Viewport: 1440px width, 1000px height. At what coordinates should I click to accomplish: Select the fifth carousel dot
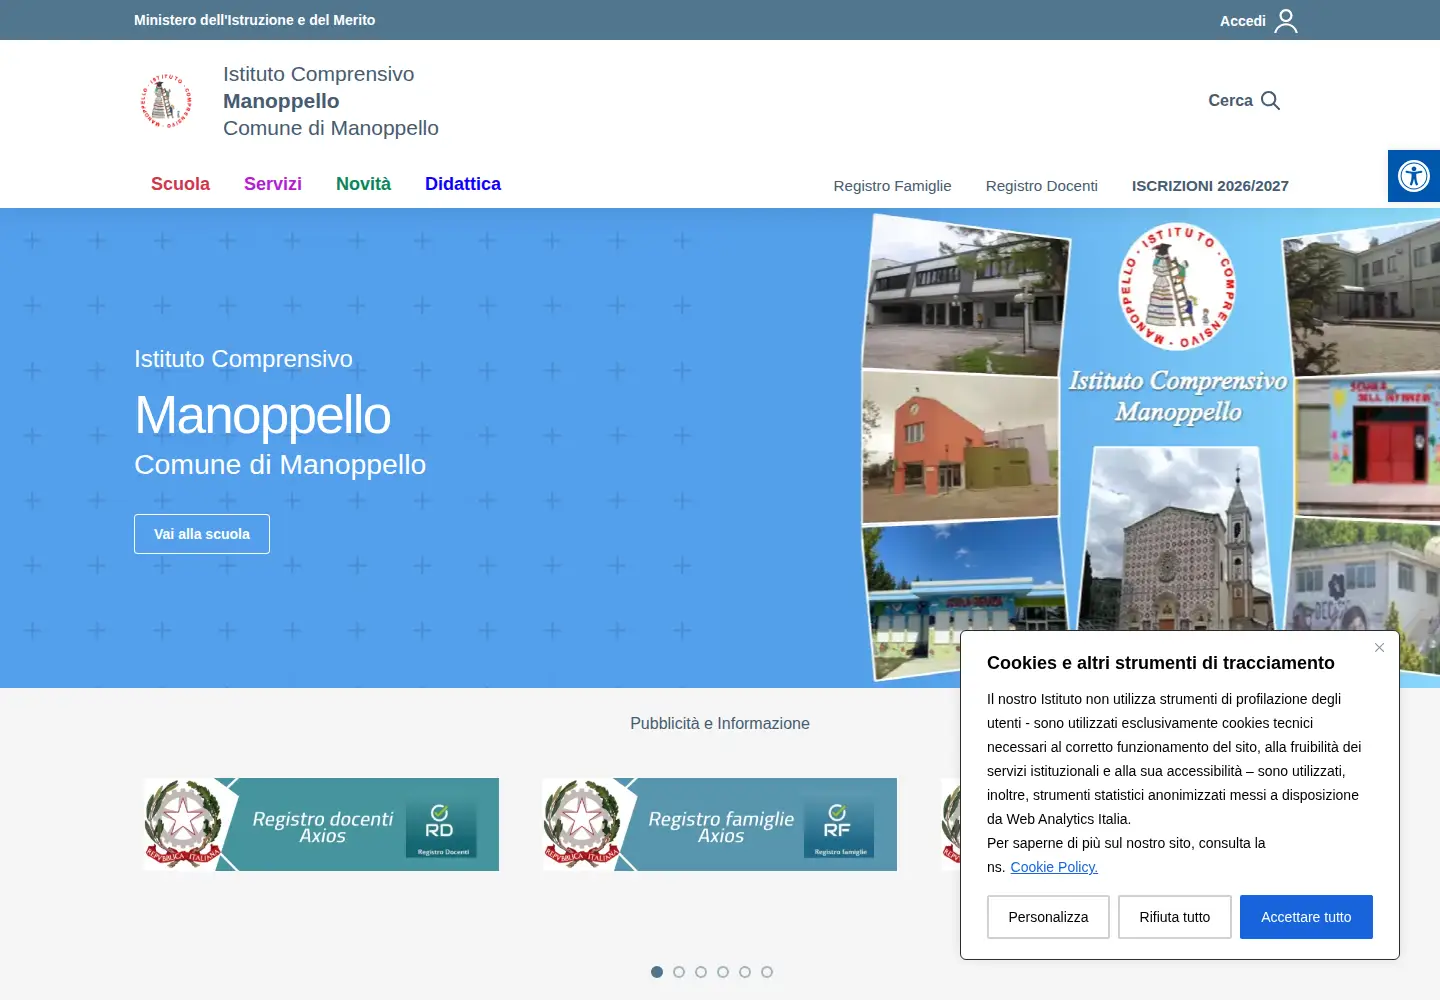(745, 972)
